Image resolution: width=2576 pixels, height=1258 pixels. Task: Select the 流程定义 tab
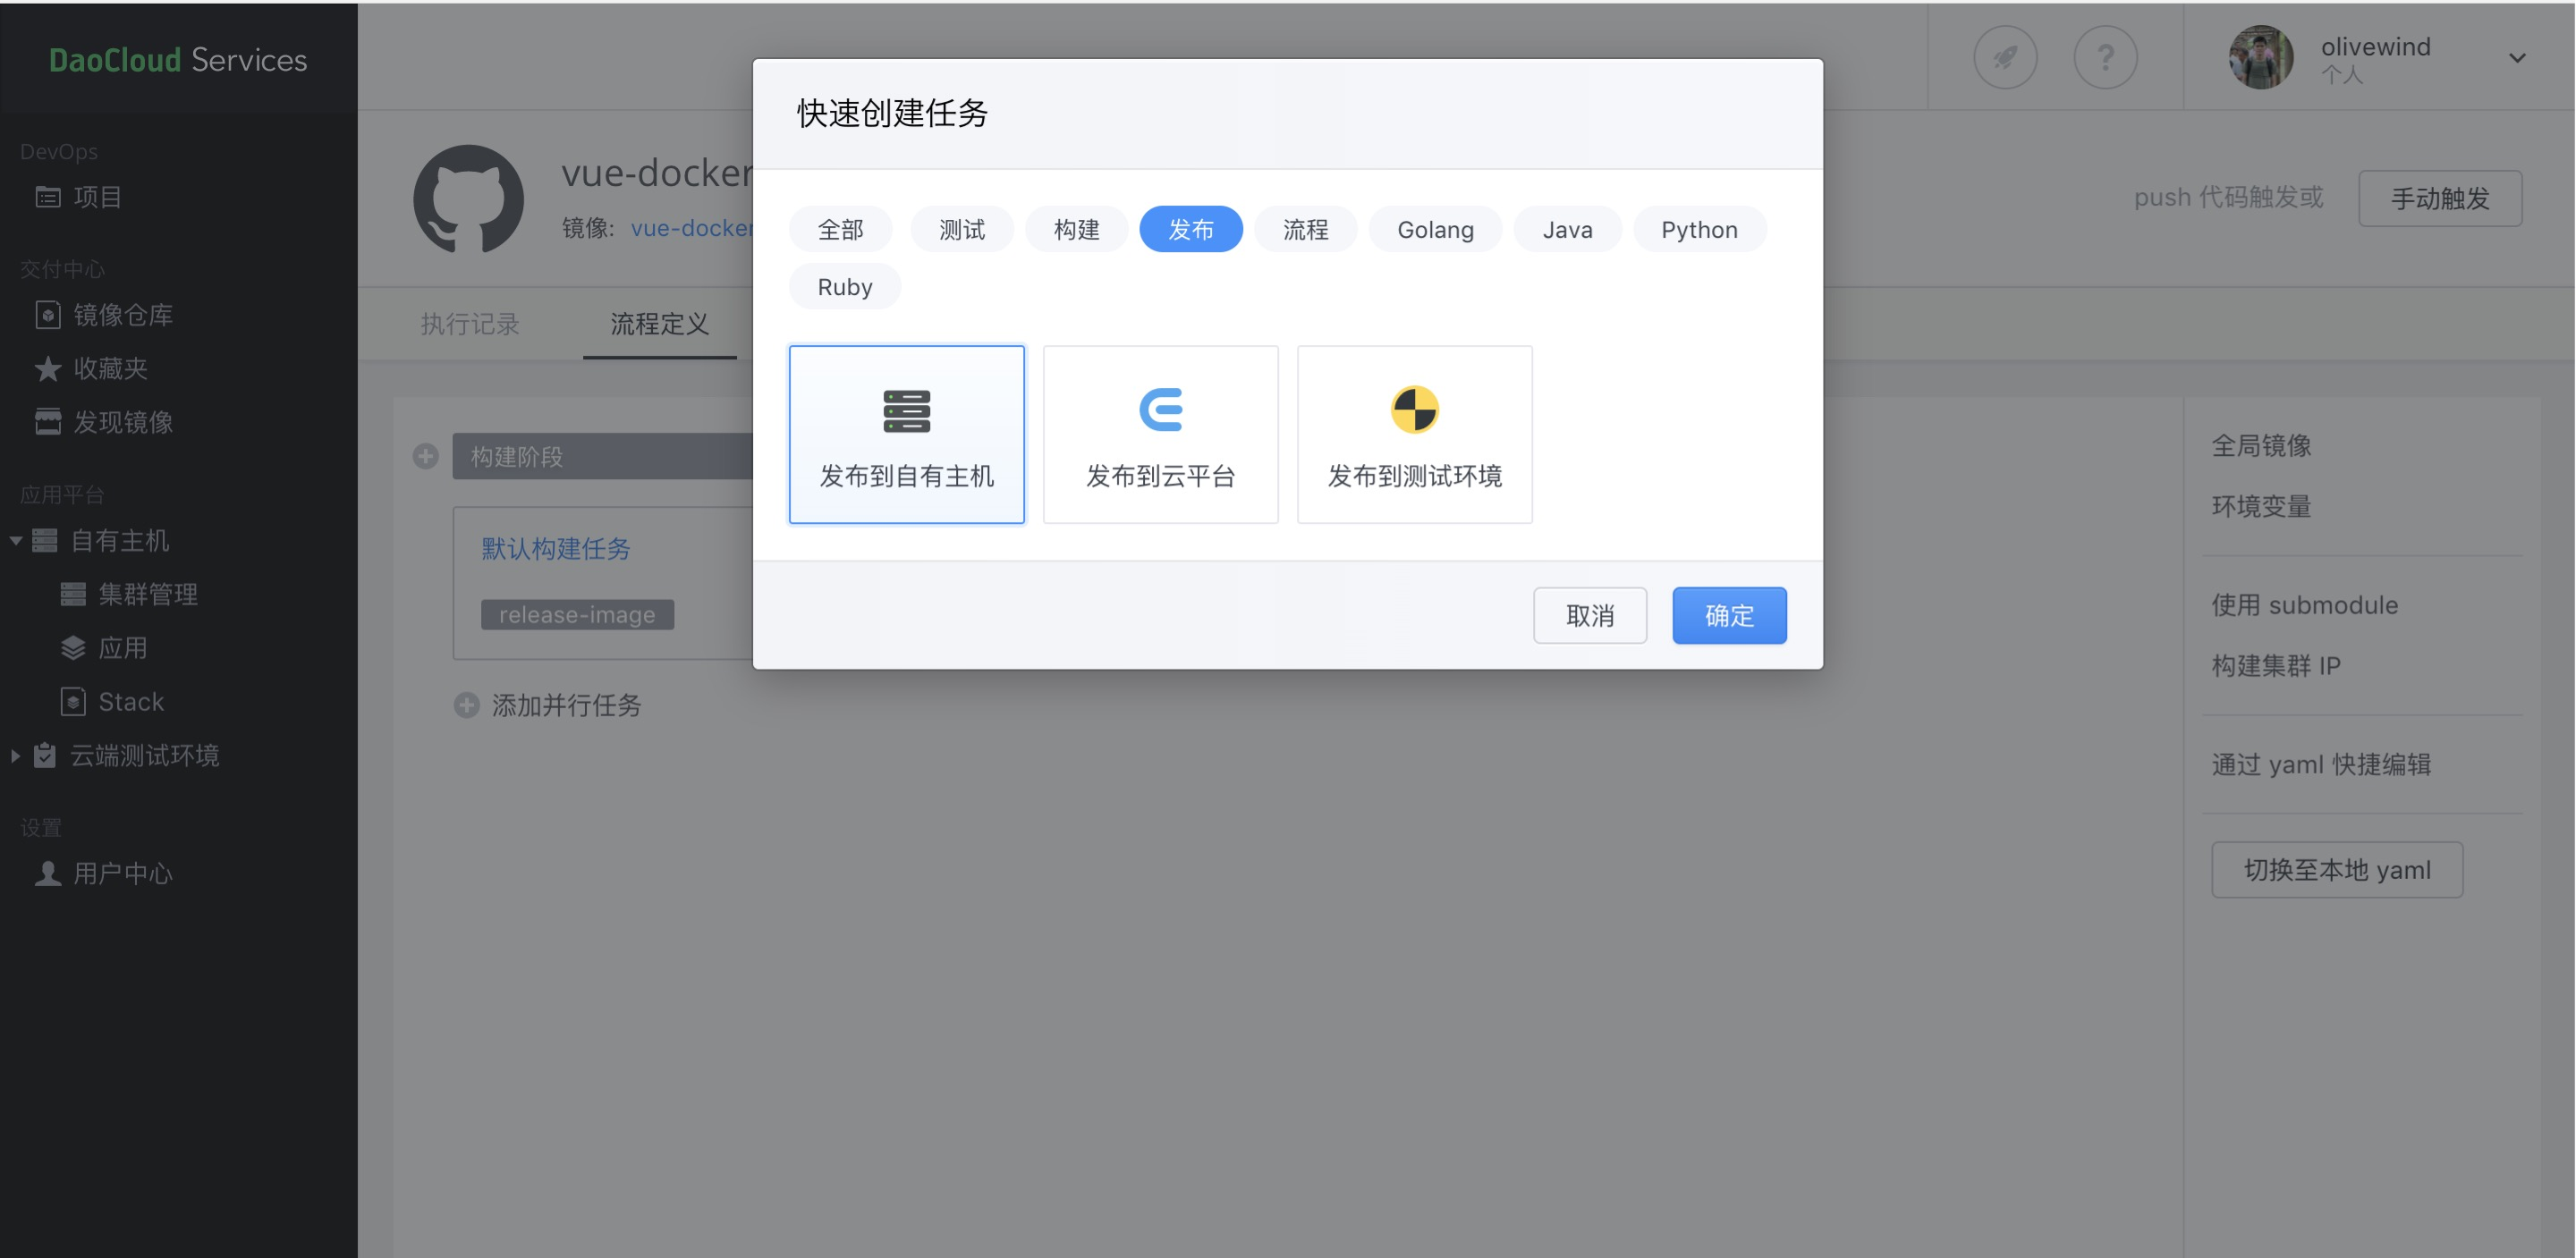click(659, 324)
